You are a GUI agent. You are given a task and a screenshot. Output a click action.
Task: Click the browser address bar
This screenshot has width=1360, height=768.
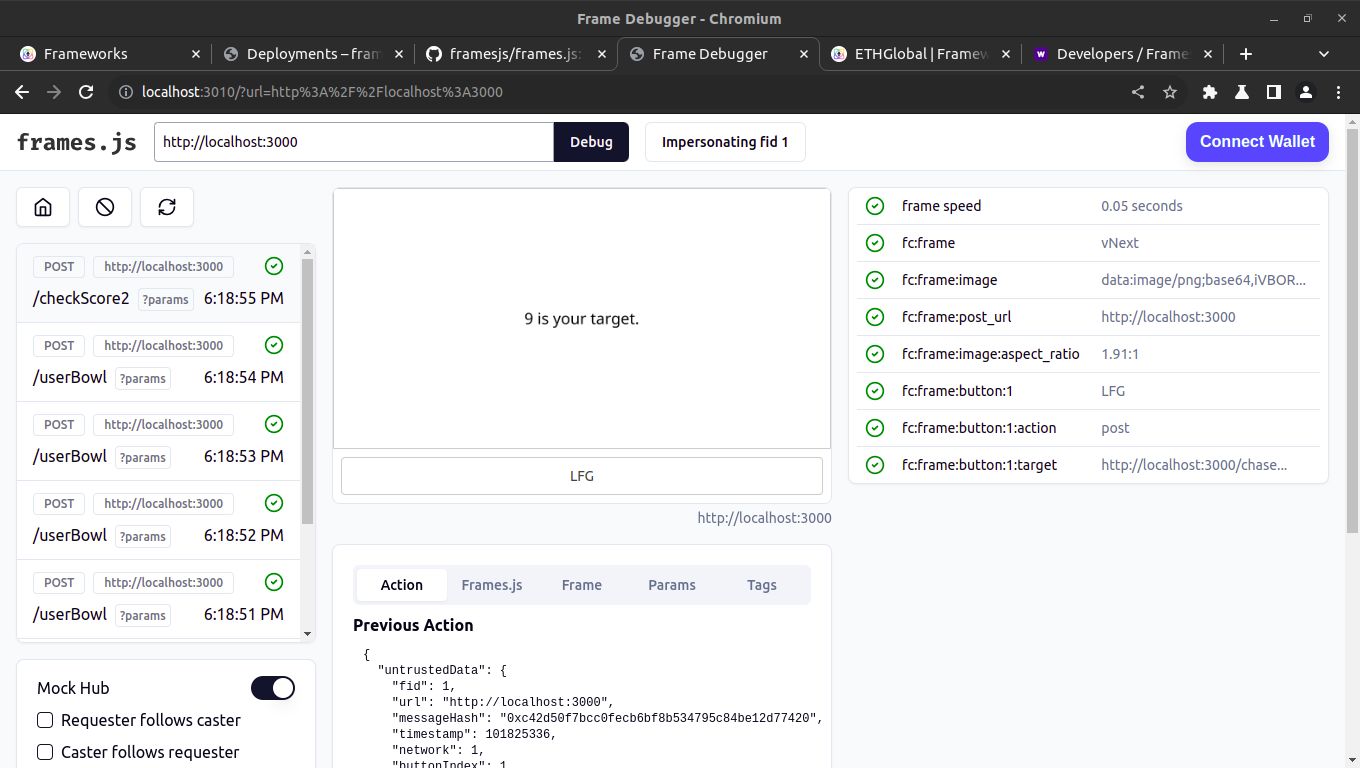point(620,92)
